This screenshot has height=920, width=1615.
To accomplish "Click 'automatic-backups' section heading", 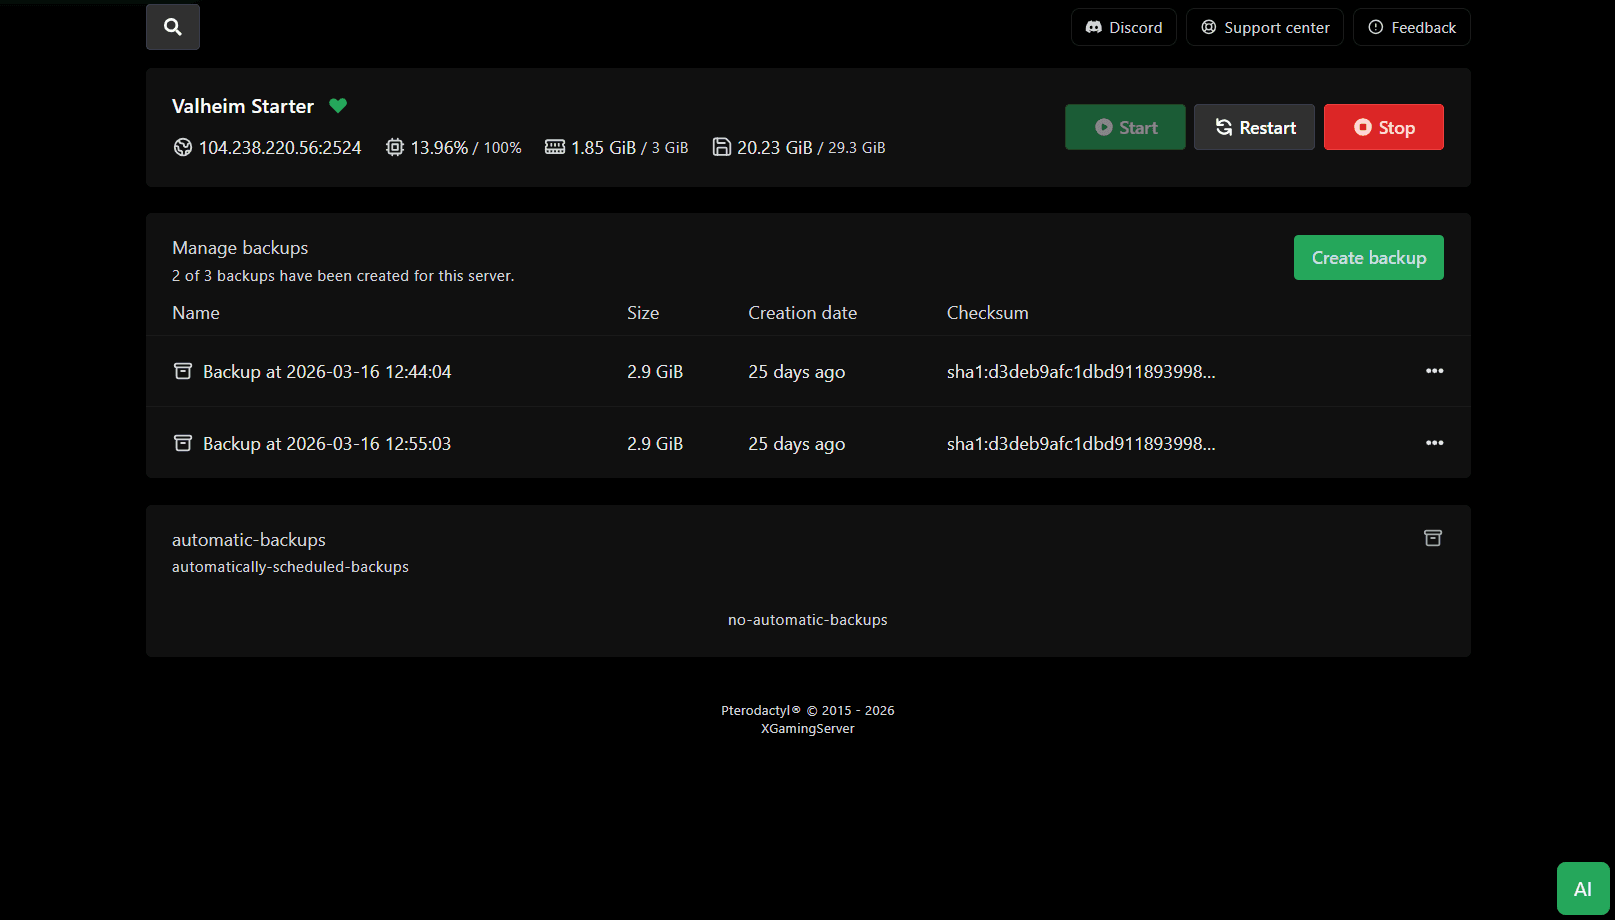I will tap(249, 540).
